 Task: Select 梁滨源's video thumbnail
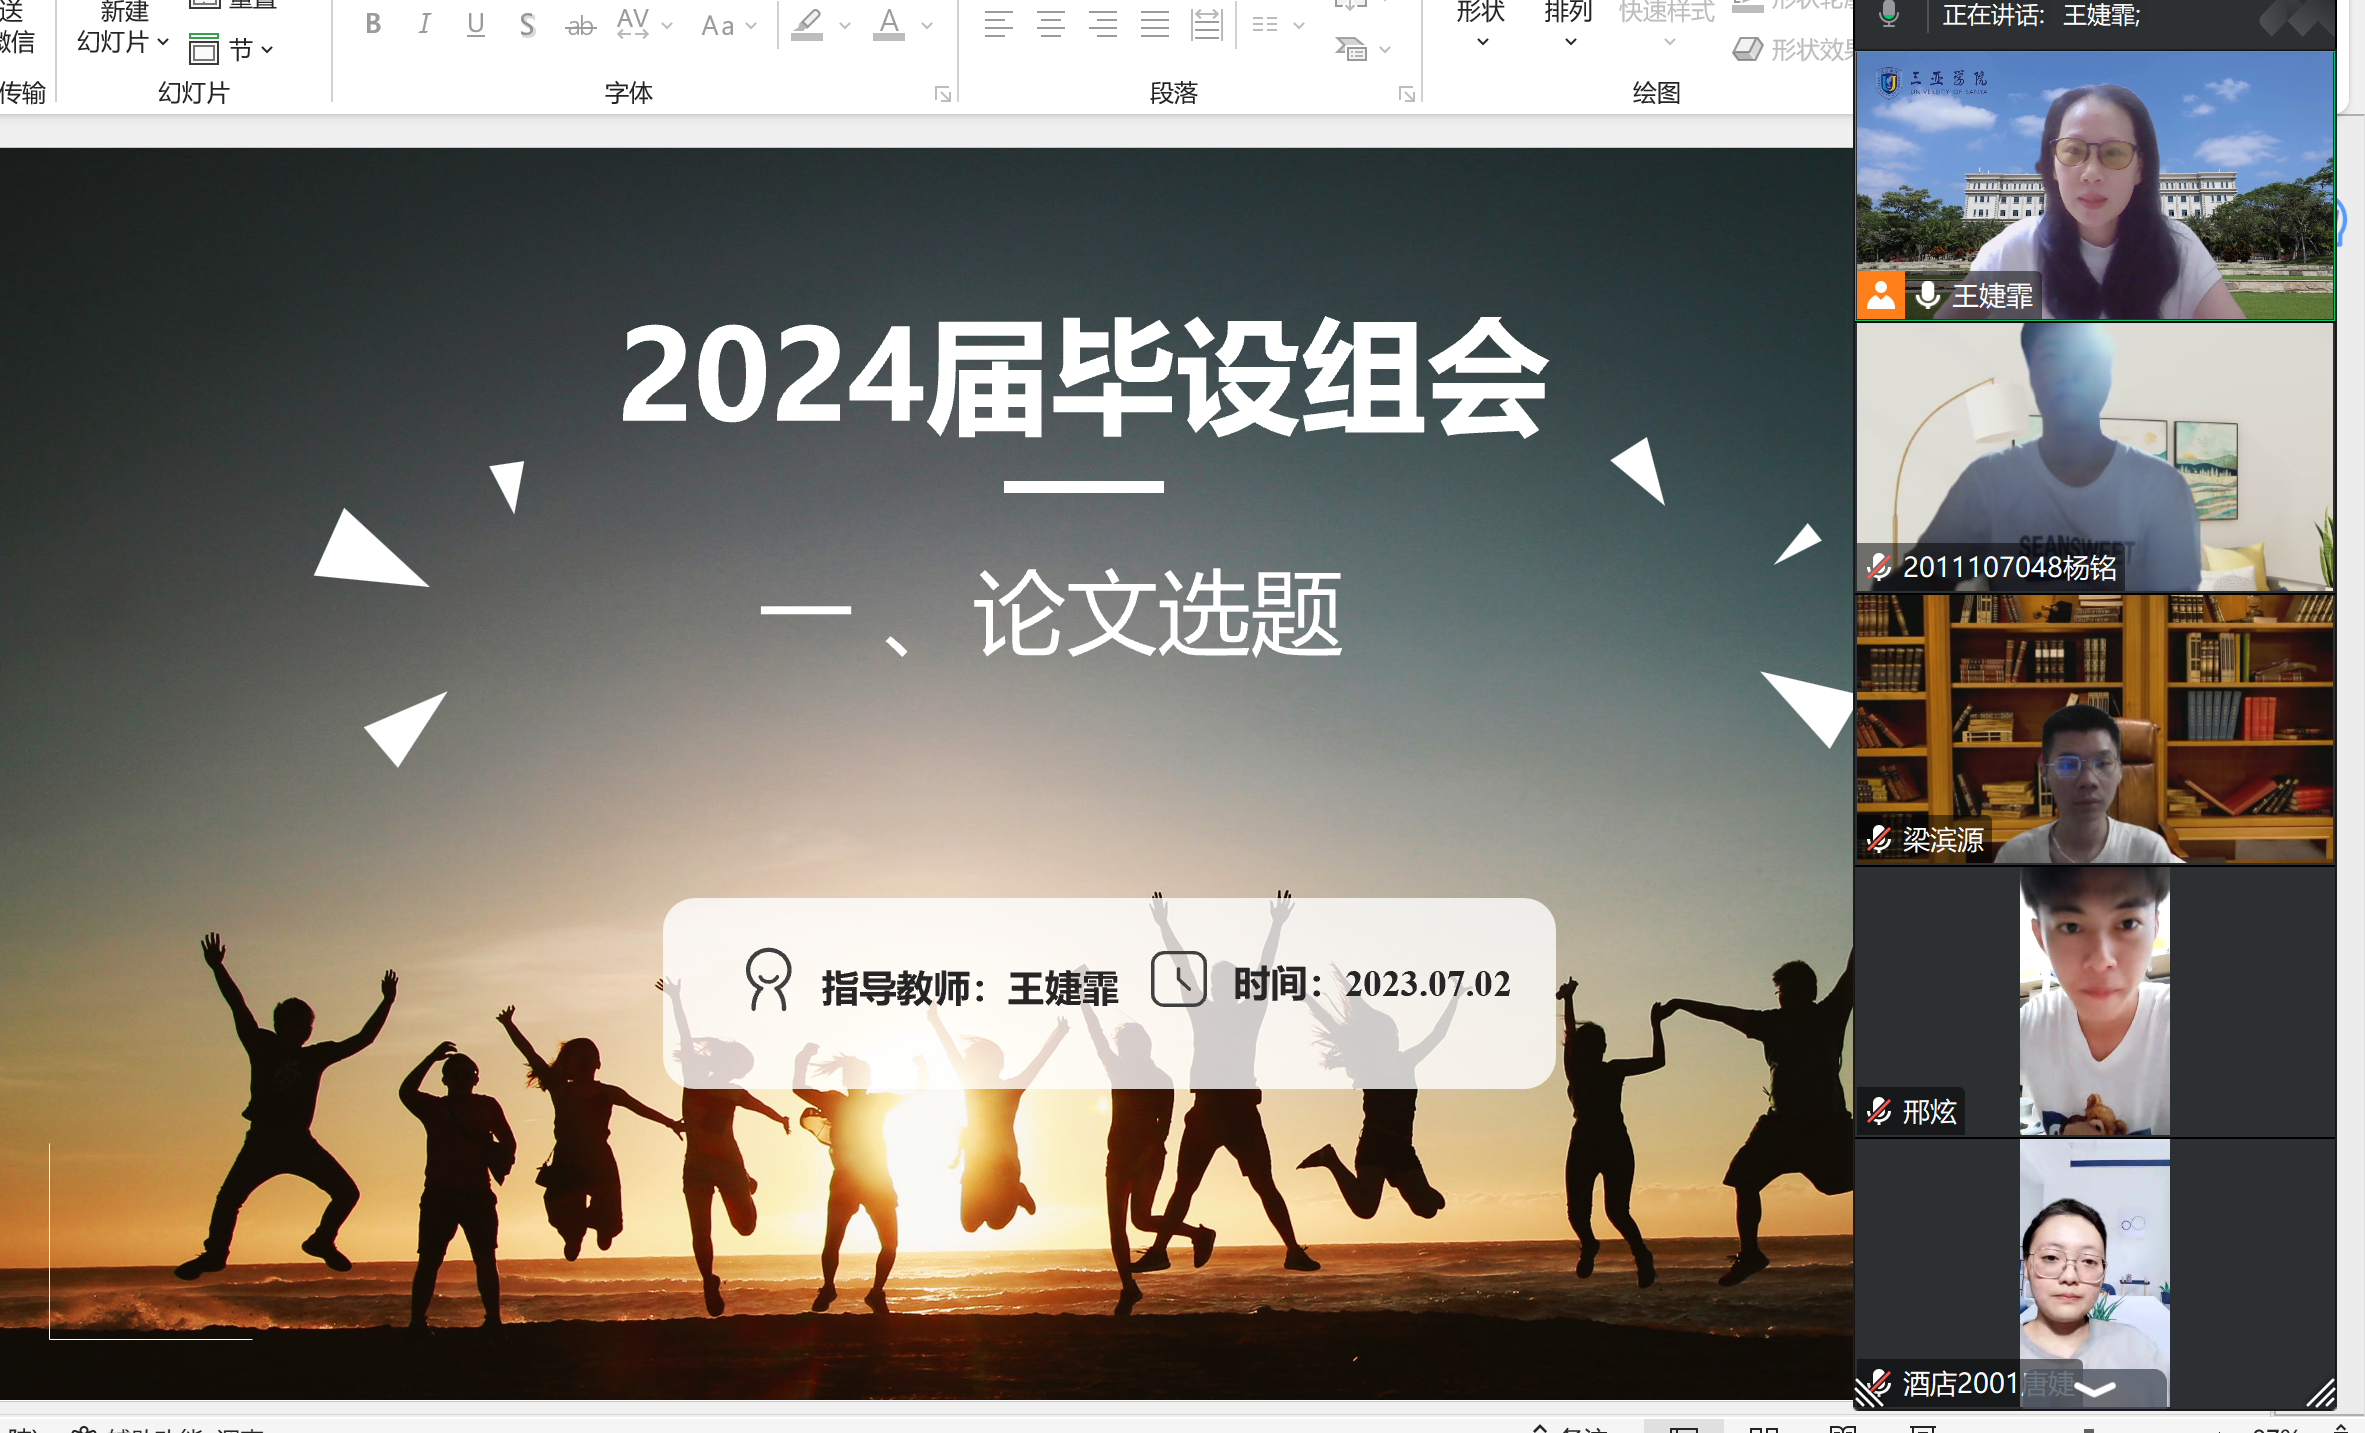point(2094,729)
